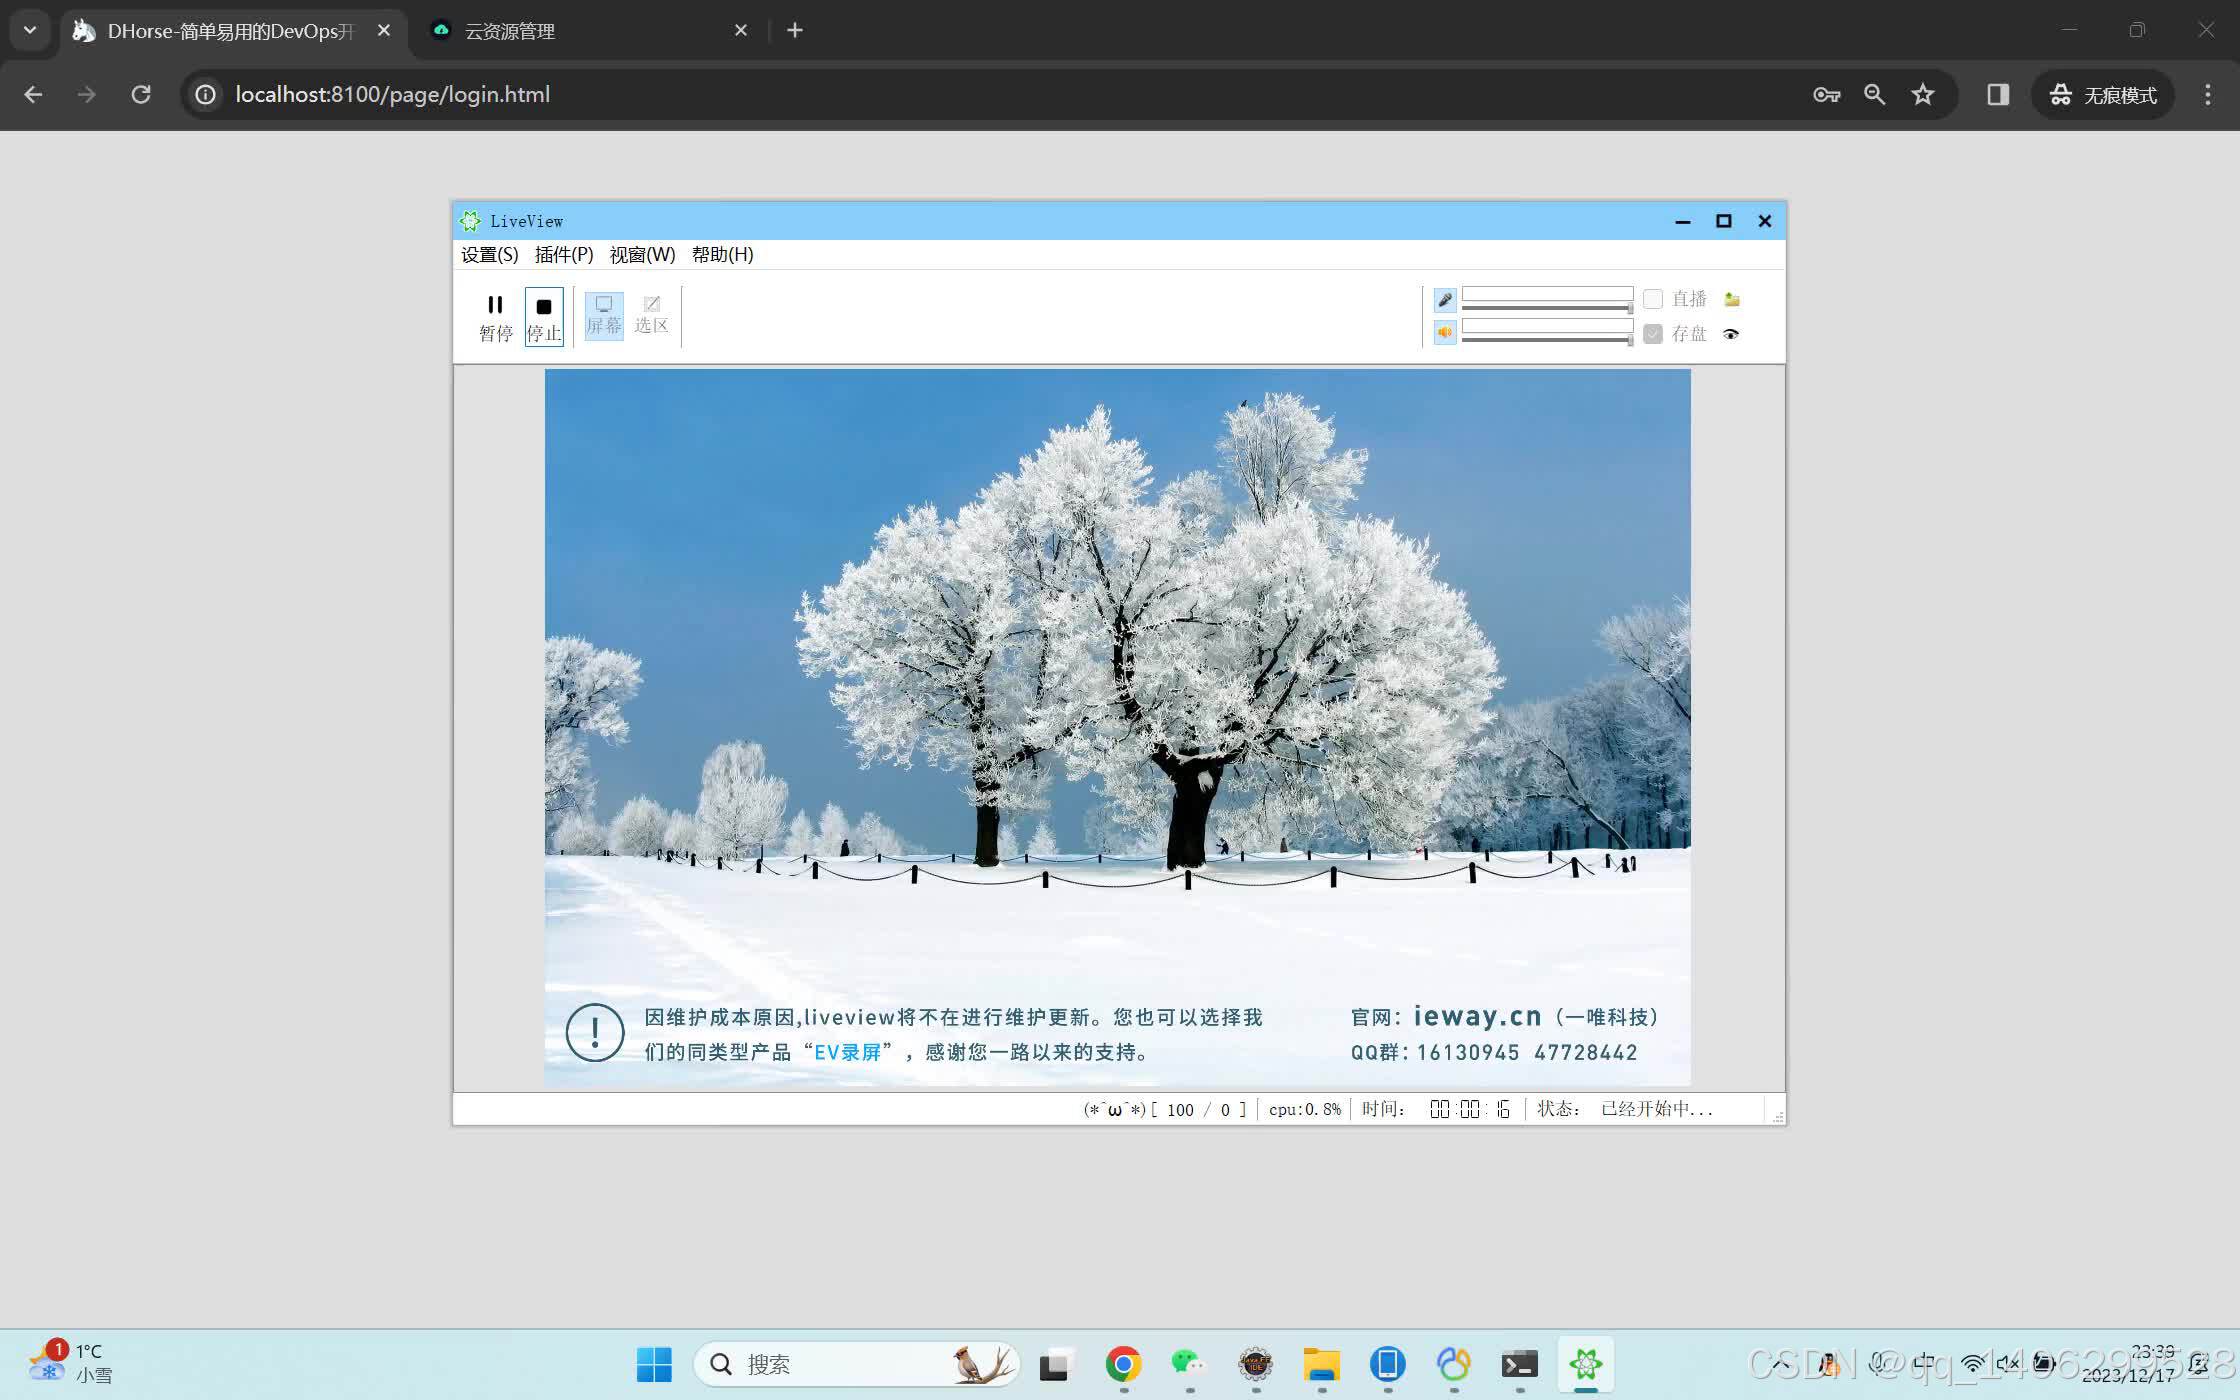This screenshot has width=2240, height=1400.
Task: Enable the 直播 live-stream checkbox
Action: (x=1653, y=299)
